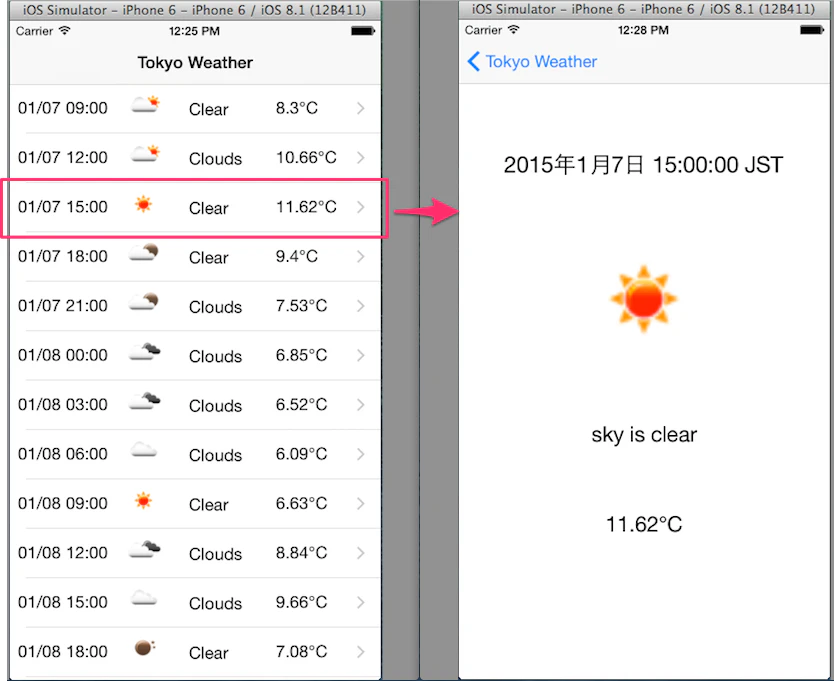Image resolution: width=834 pixels, height=681 pixels.
Task: Click the large sun image on the detail screen
Action: [644, 298]
